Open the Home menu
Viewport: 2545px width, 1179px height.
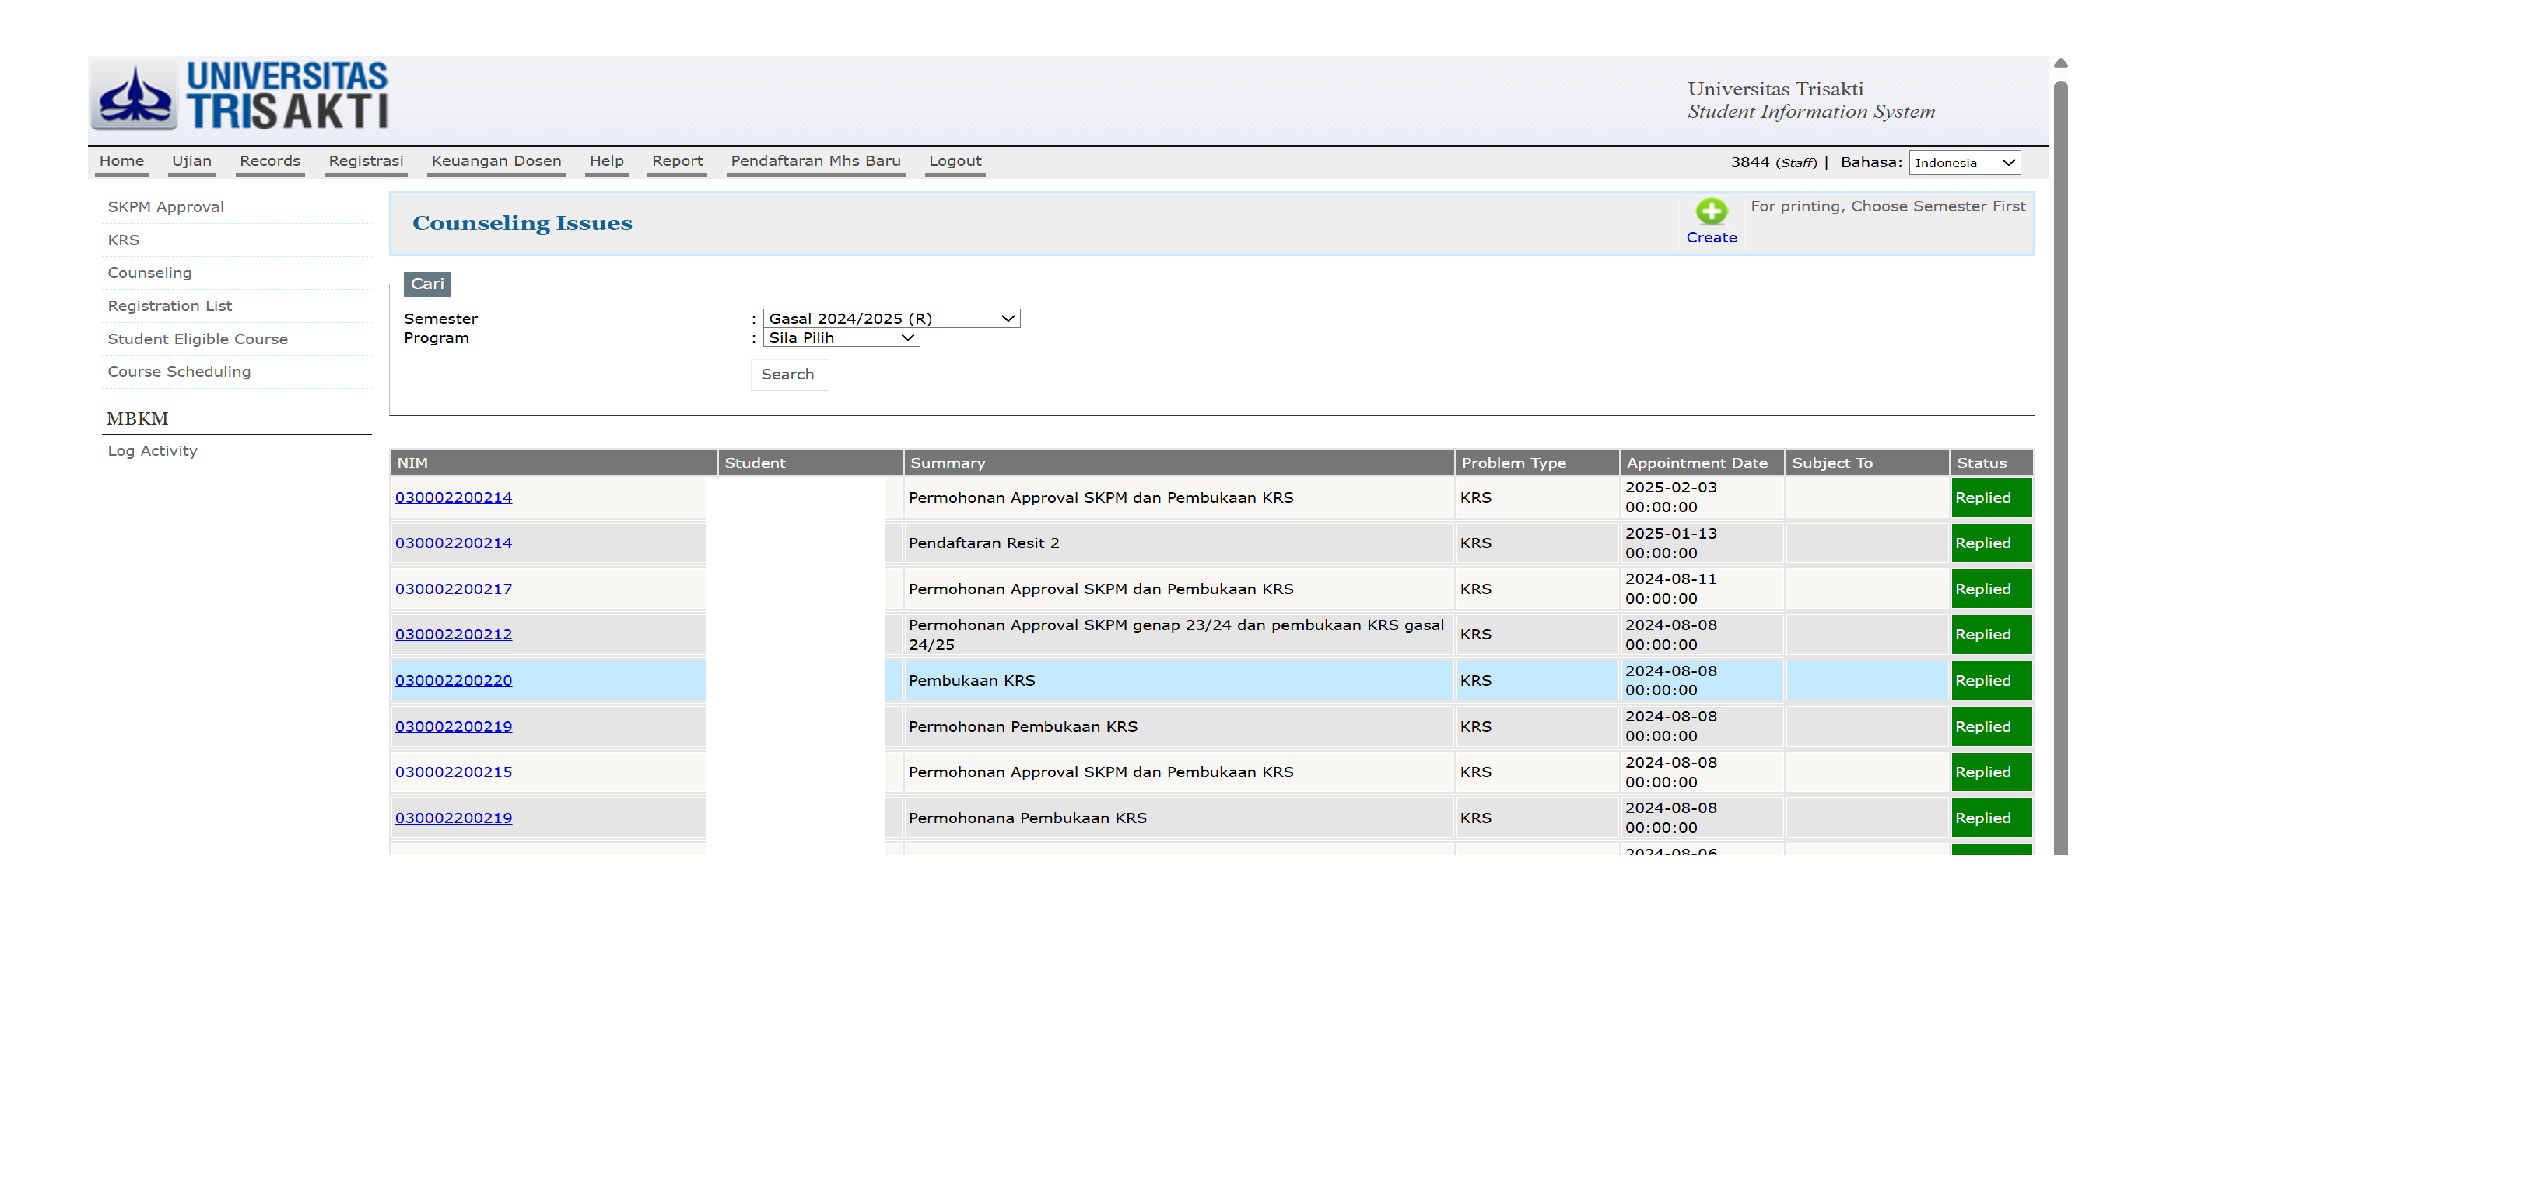(121, 161)
